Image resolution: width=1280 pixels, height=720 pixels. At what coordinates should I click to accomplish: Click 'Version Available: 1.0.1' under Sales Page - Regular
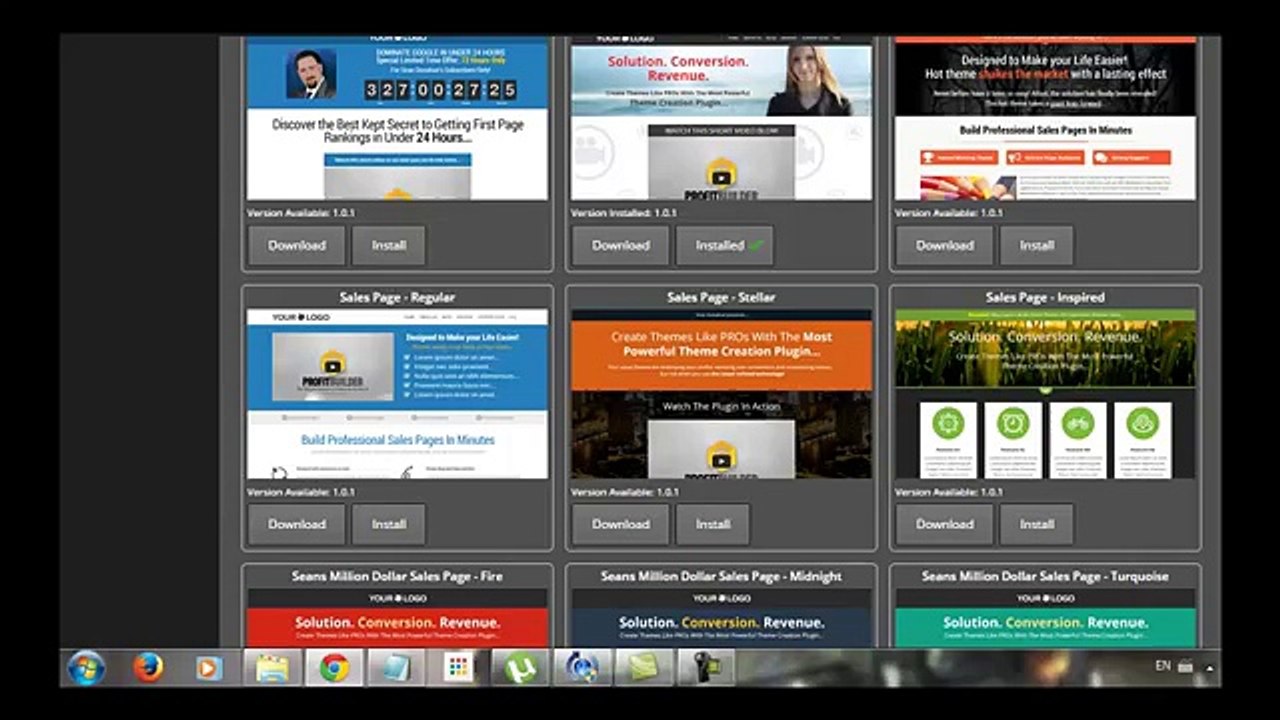pos(301,492)
